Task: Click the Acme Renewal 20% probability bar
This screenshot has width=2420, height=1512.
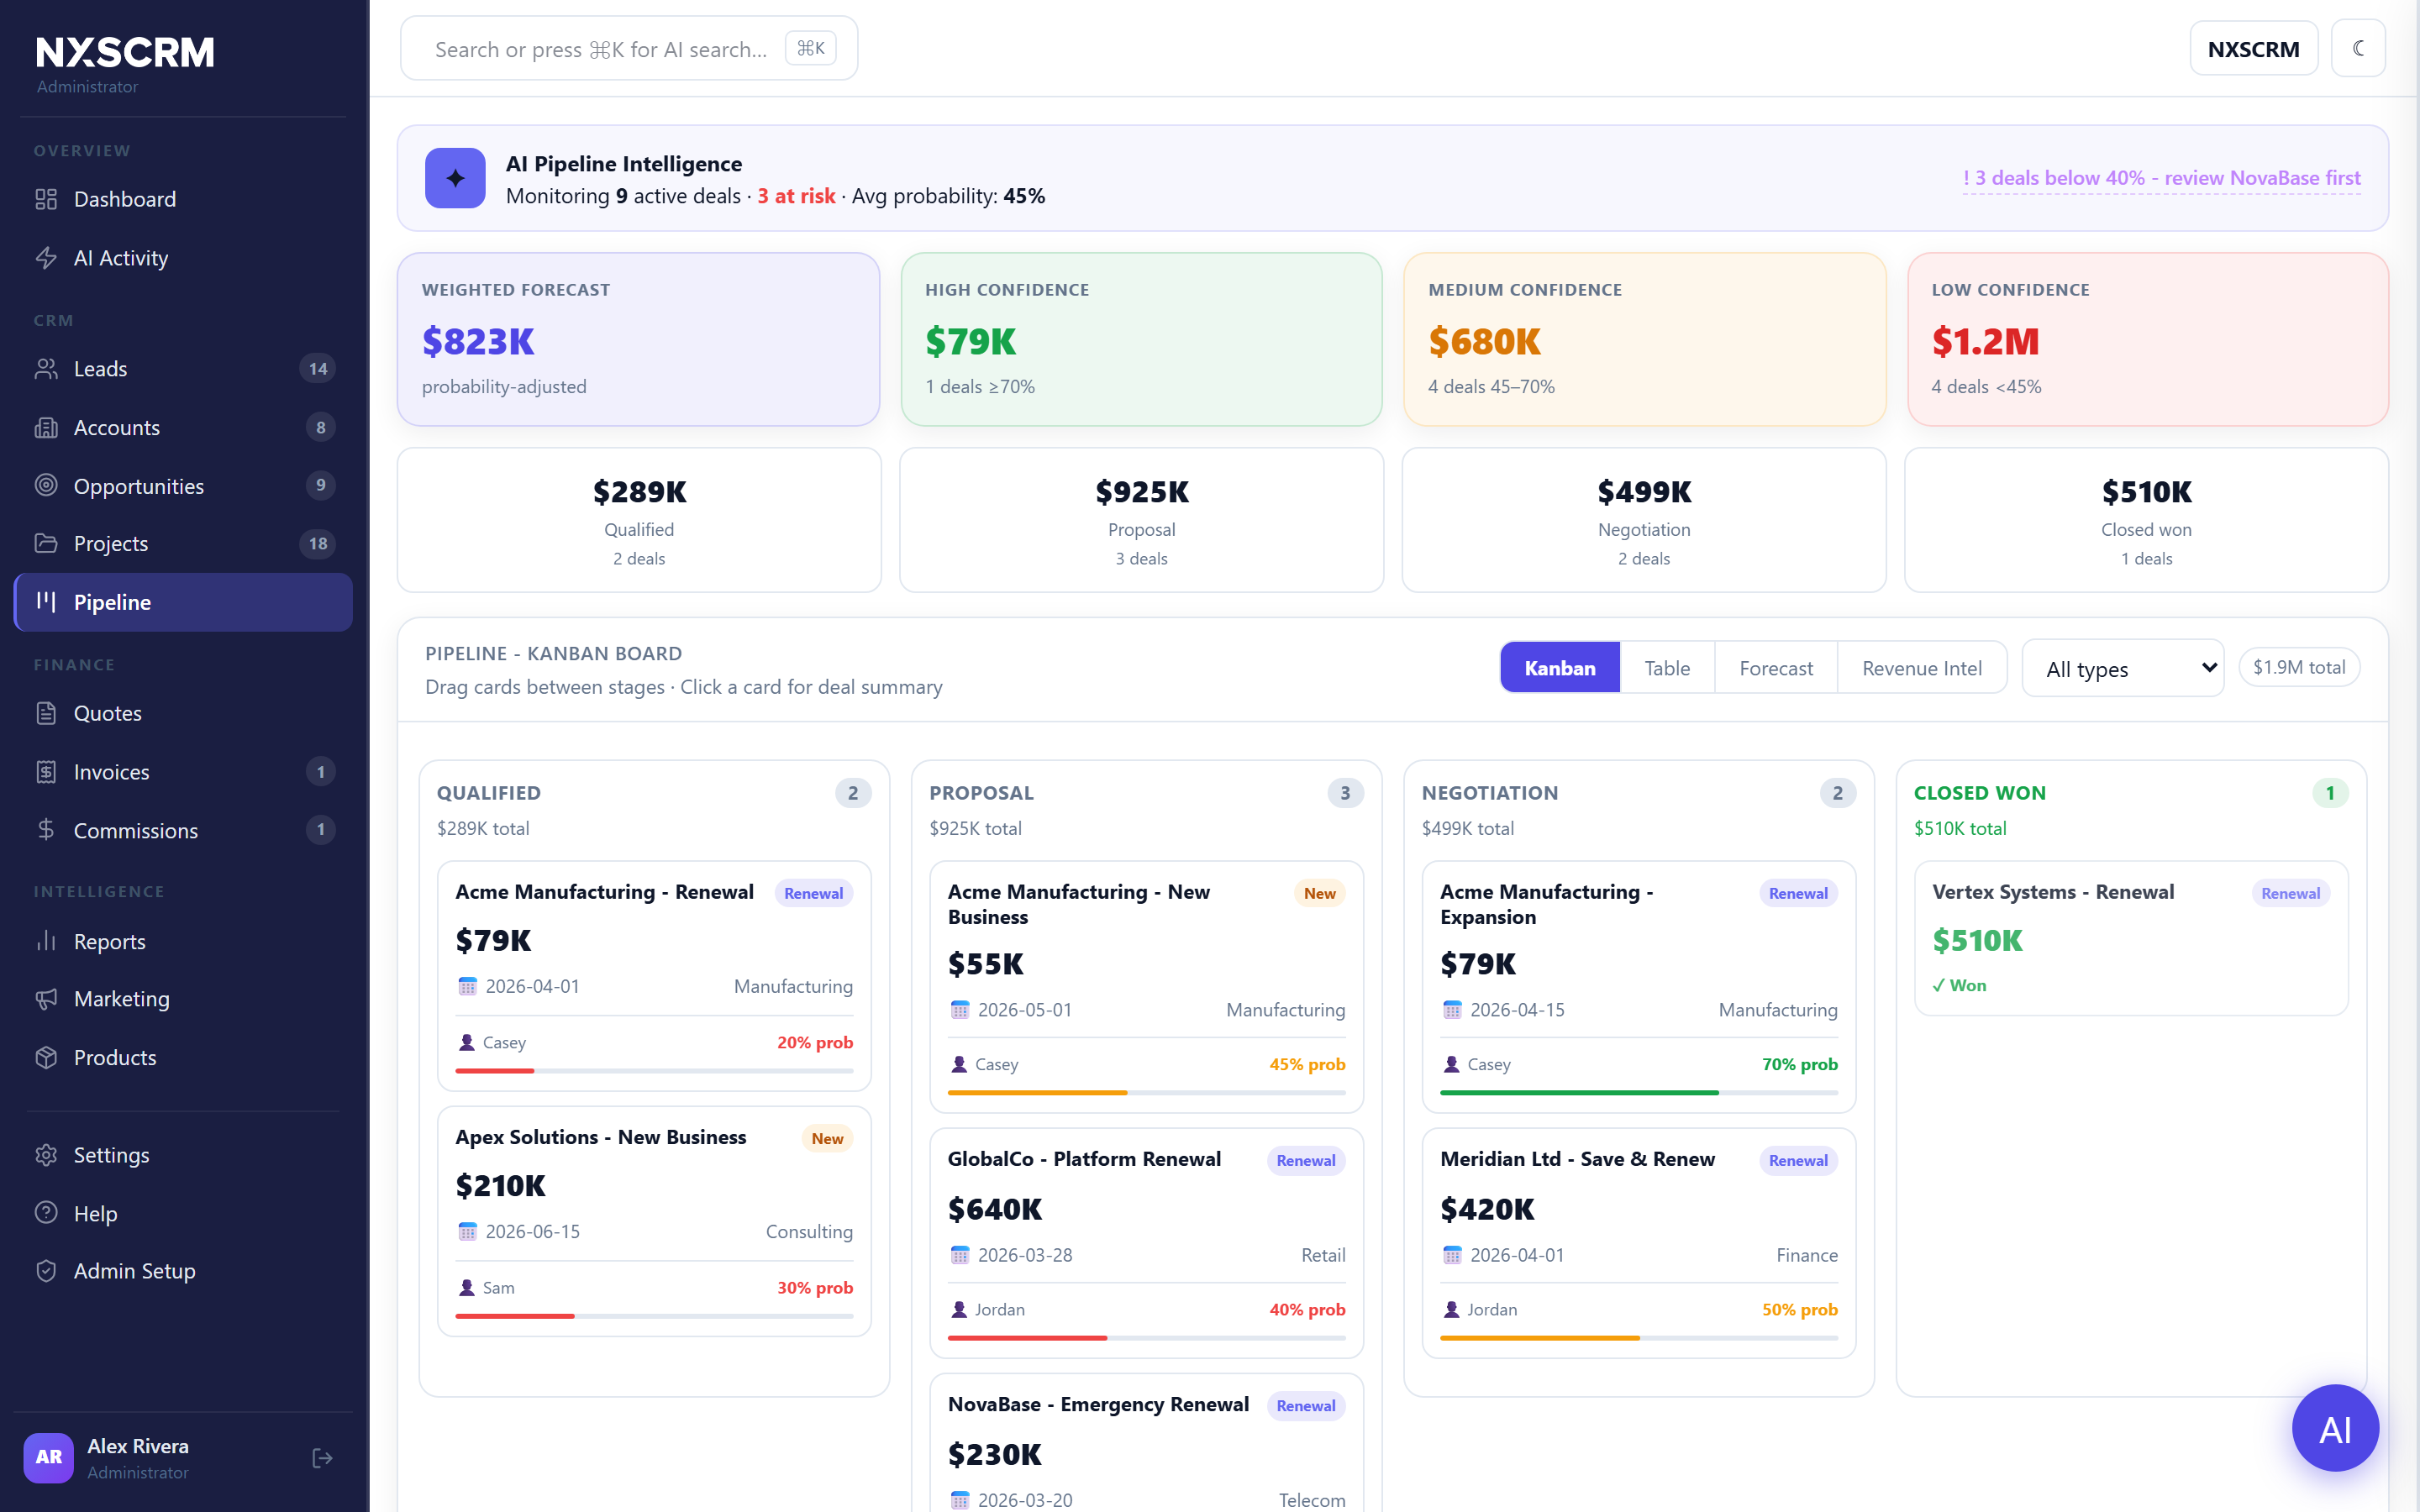Action: pyautogui.click(x=654, y=1071)
